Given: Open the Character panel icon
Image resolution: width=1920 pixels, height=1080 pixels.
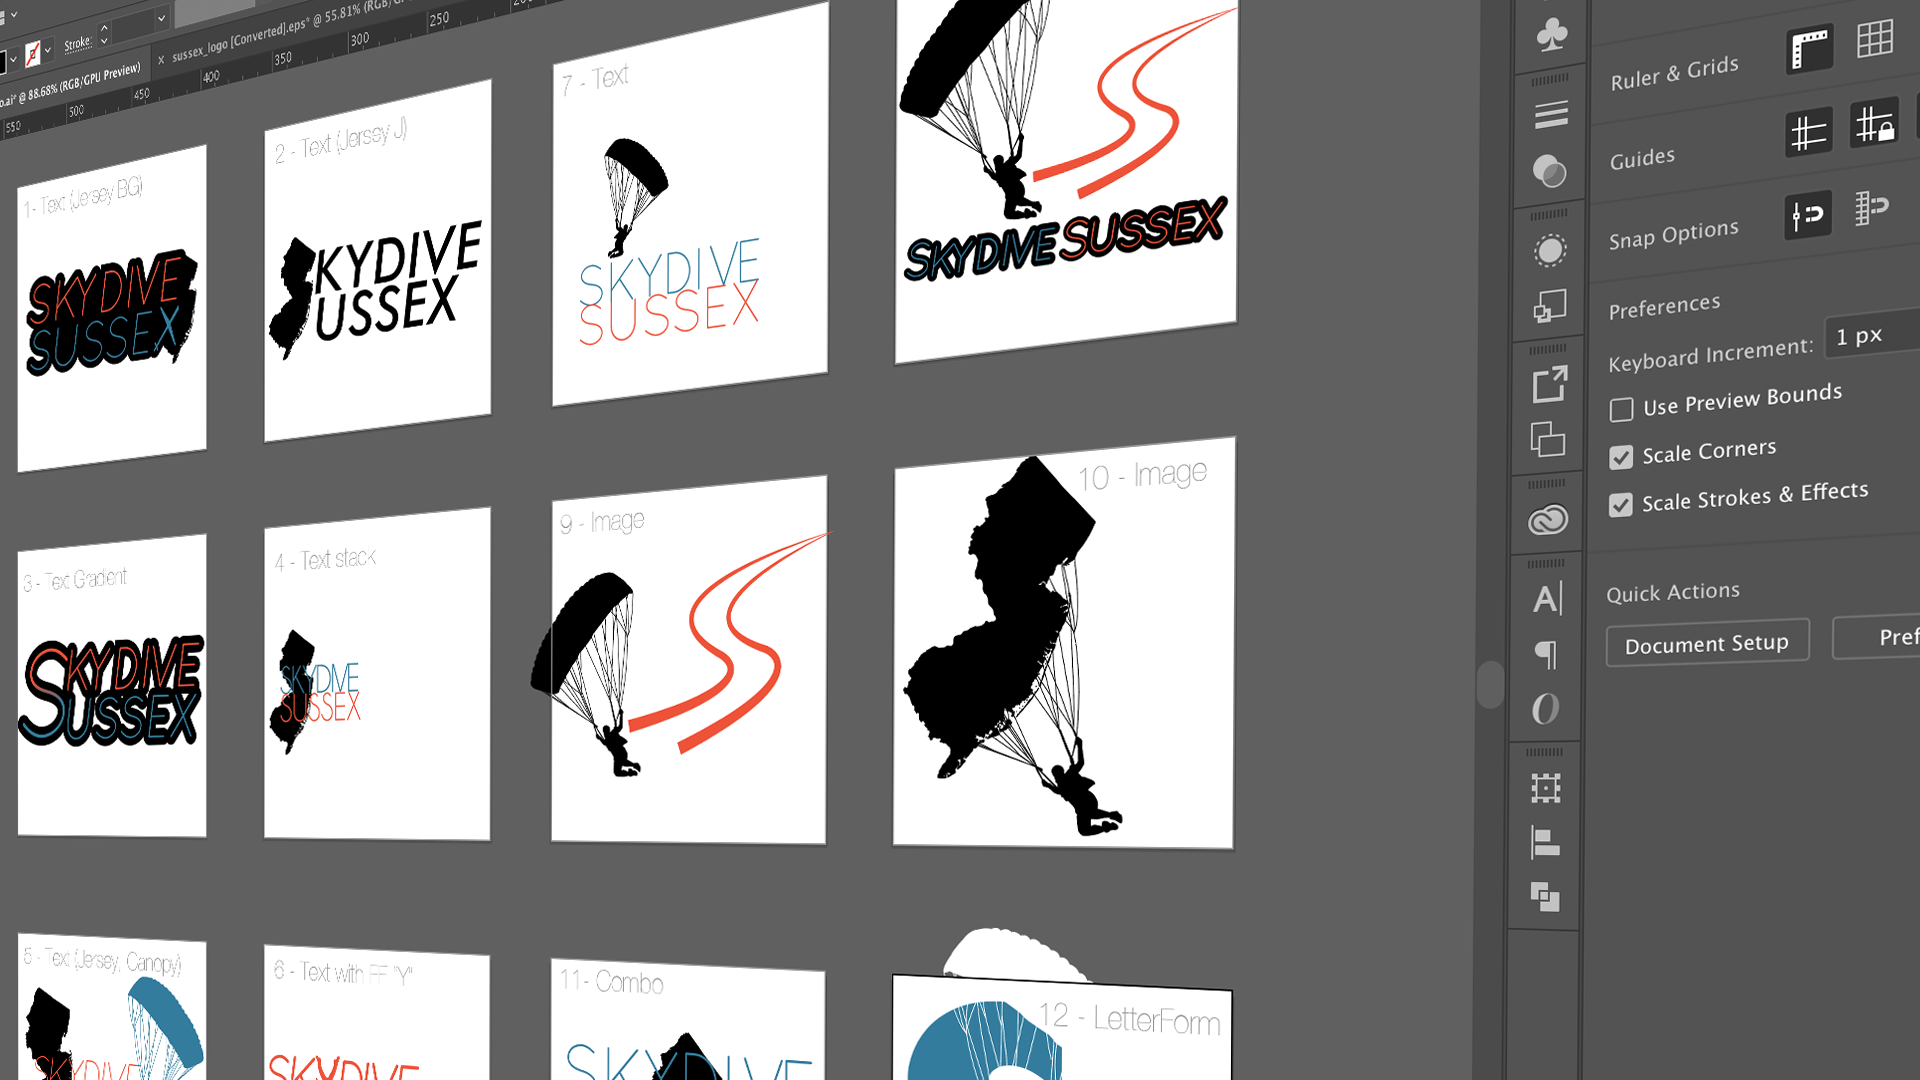Looking at the screenshot, I should click(1547, 599).
